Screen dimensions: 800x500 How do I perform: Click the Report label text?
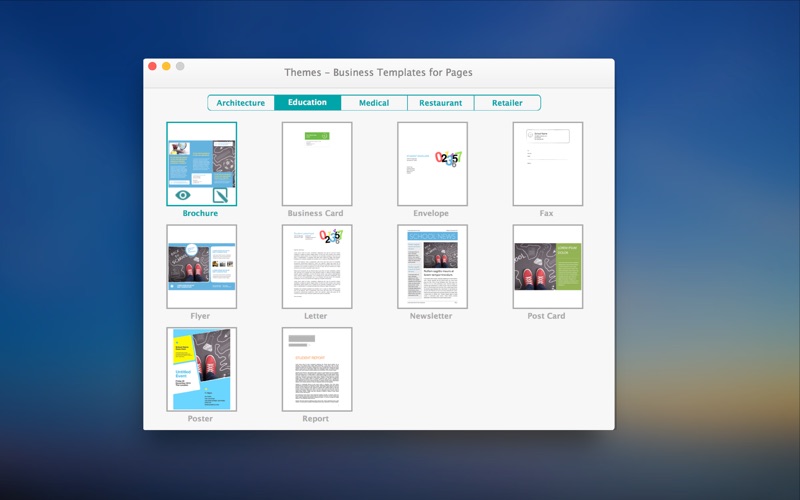pyautogui.click(x=315, y=418)
